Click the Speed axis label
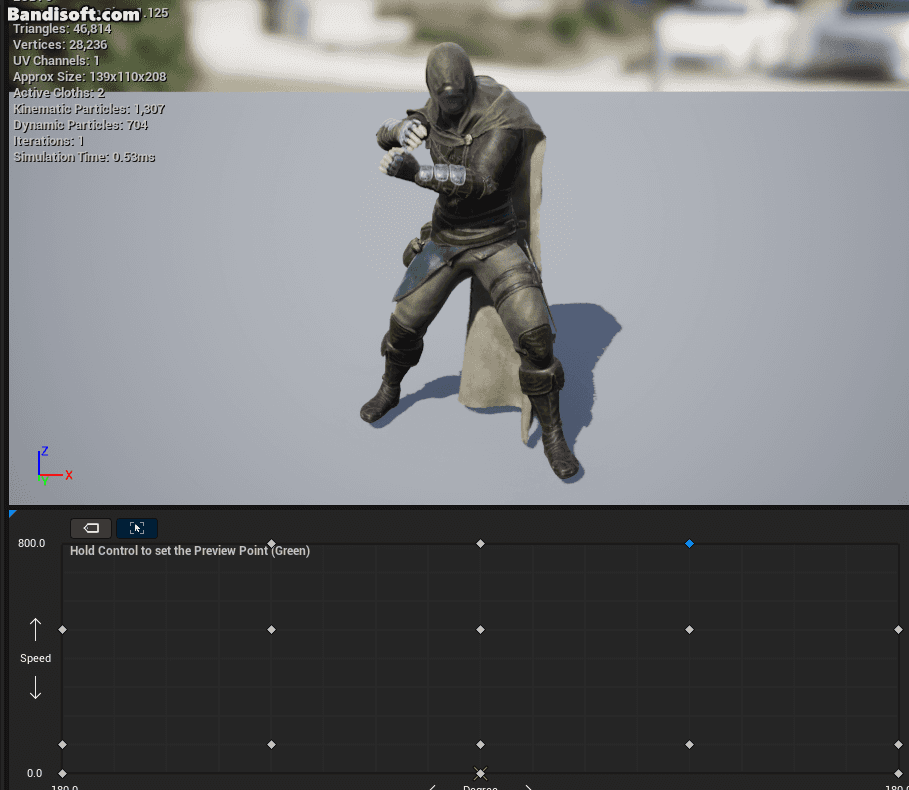This screenshot has height=790, width=909. [x=35, y=658]
